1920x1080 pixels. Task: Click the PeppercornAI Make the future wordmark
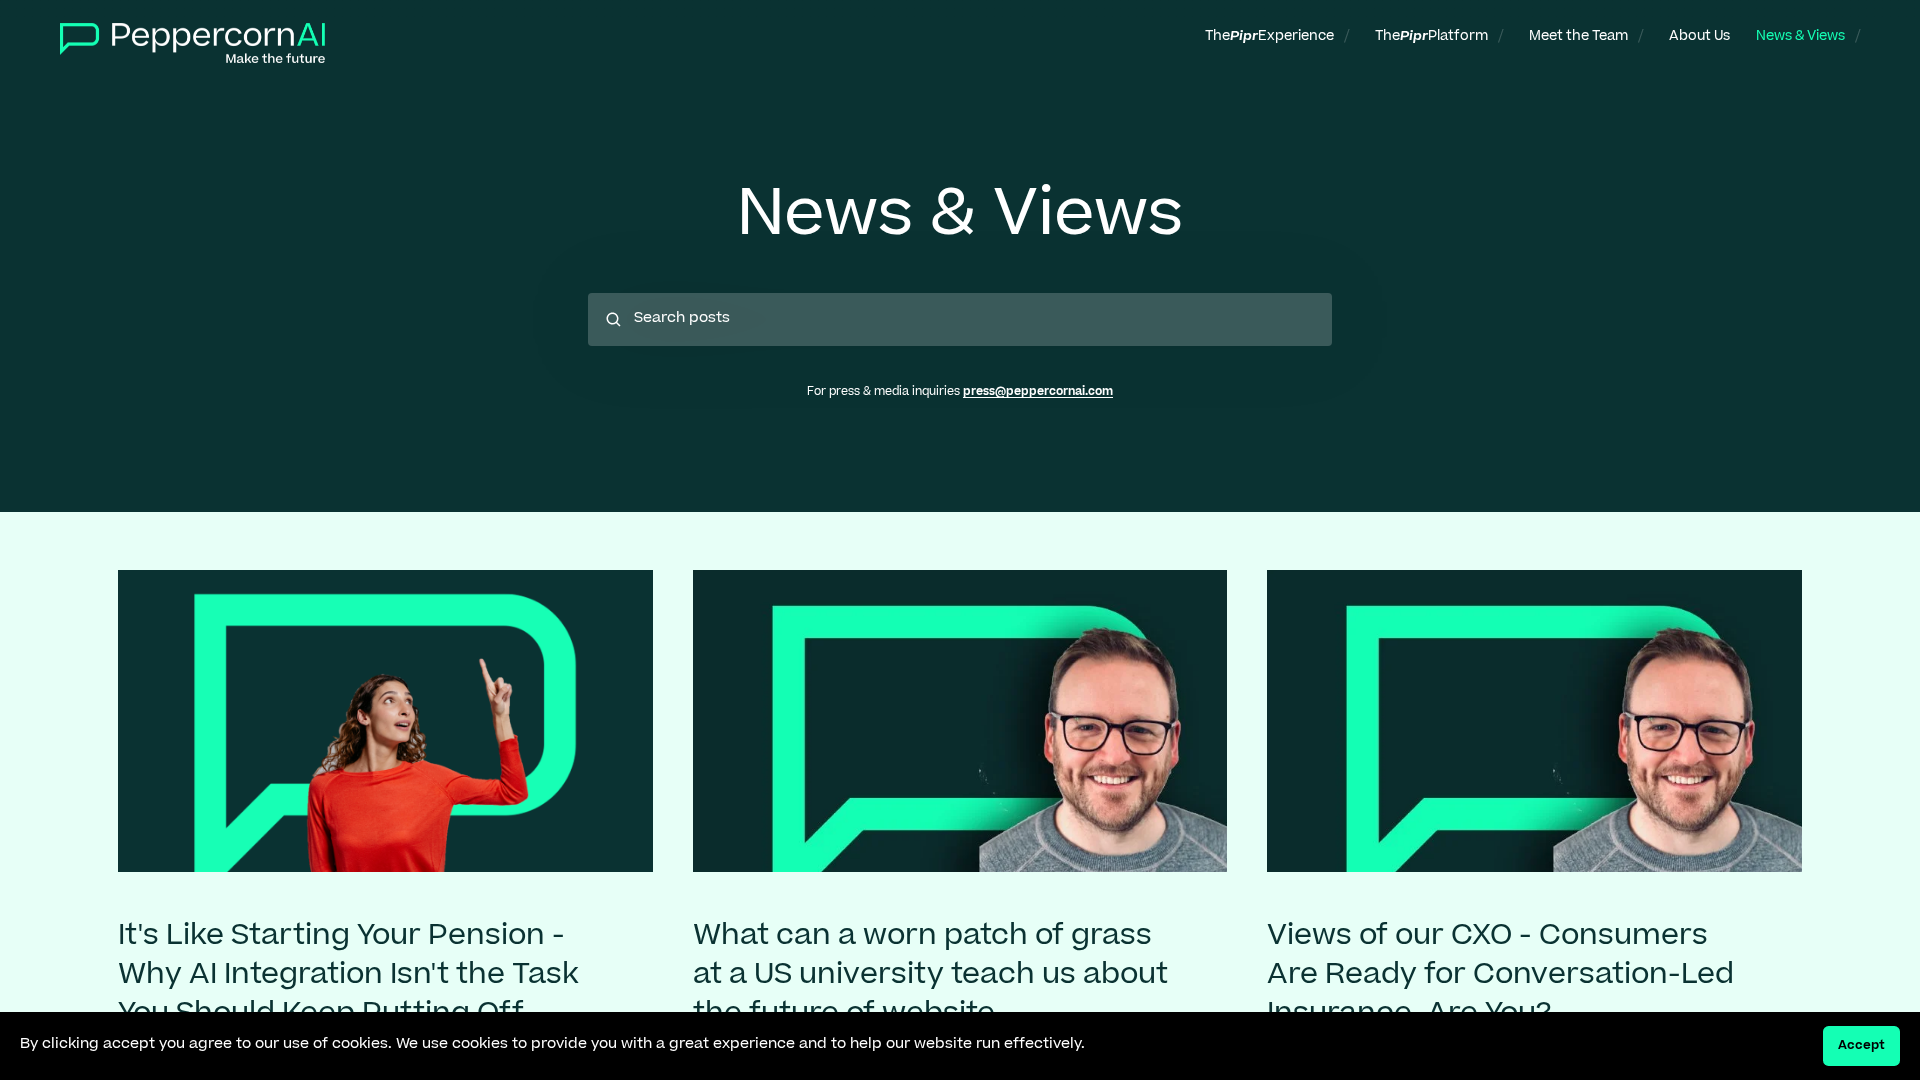[x=218, y=43]
